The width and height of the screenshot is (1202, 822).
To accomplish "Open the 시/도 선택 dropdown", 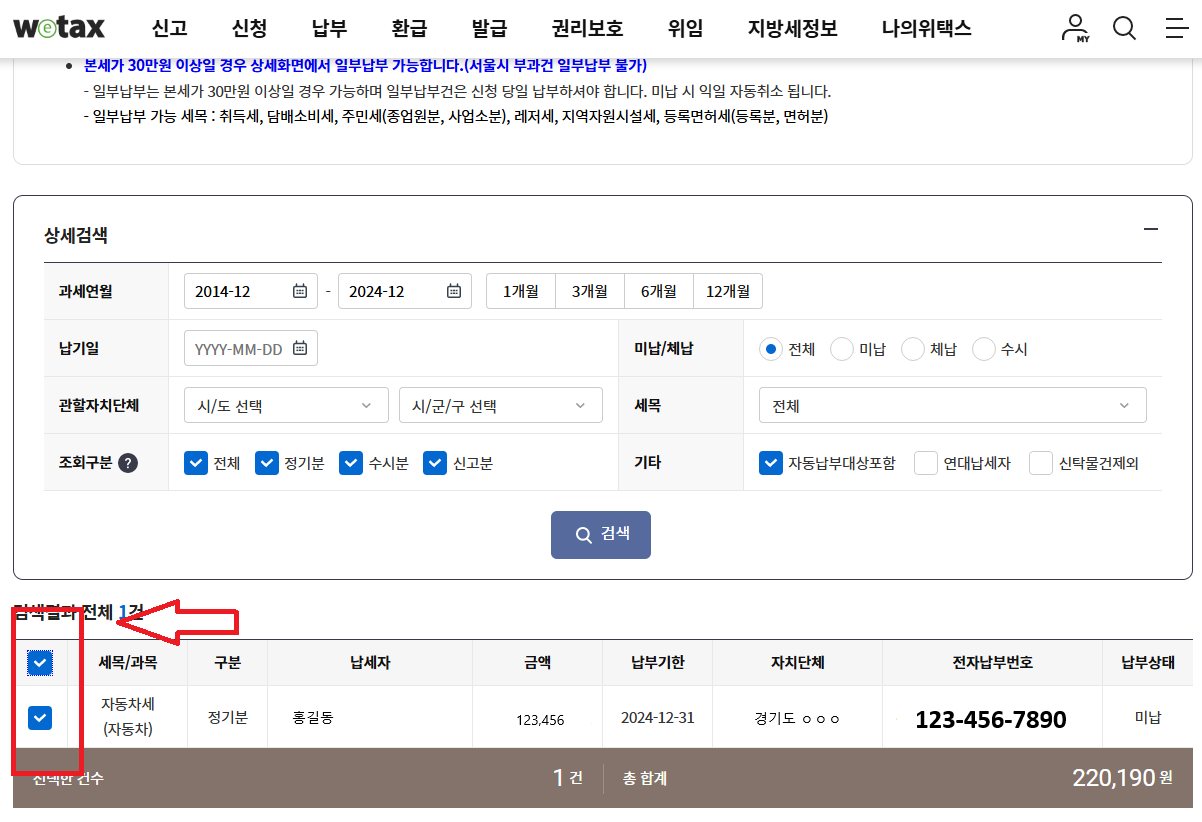I will [285, 405].
